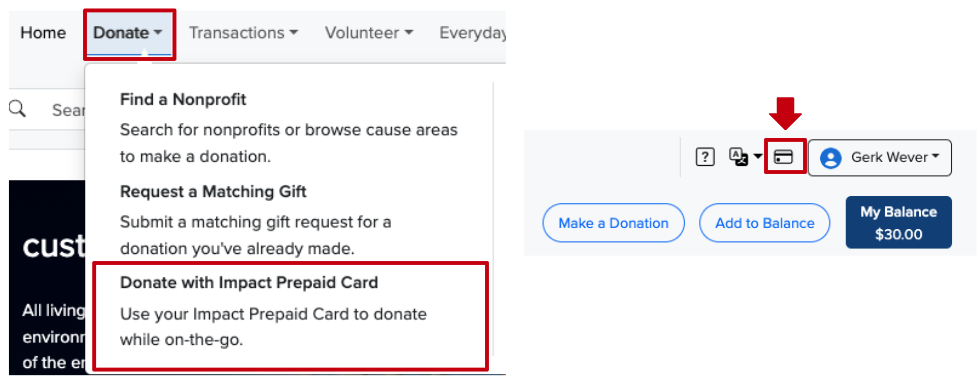Click the red arrow annotation above card icon

785,112
